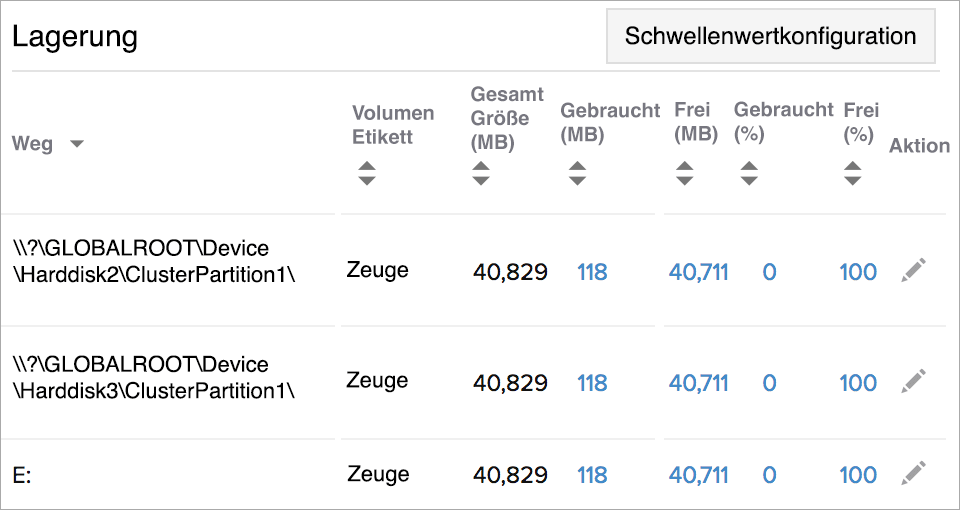Edit the Harddisk3 ClusterPartition1 row

(914, 381)
